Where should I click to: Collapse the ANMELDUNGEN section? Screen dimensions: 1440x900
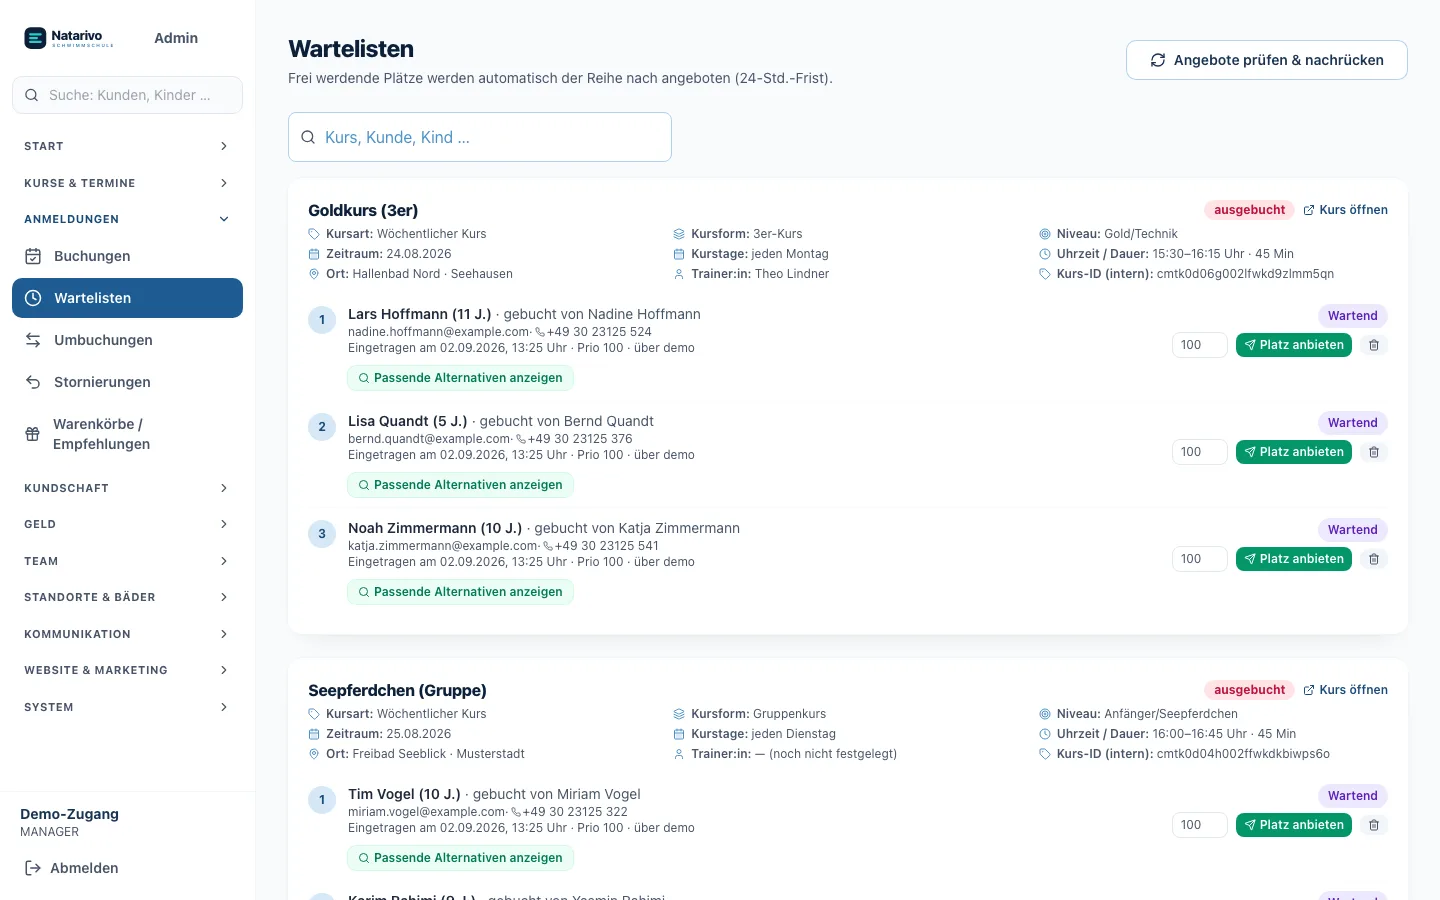(127, 219)
